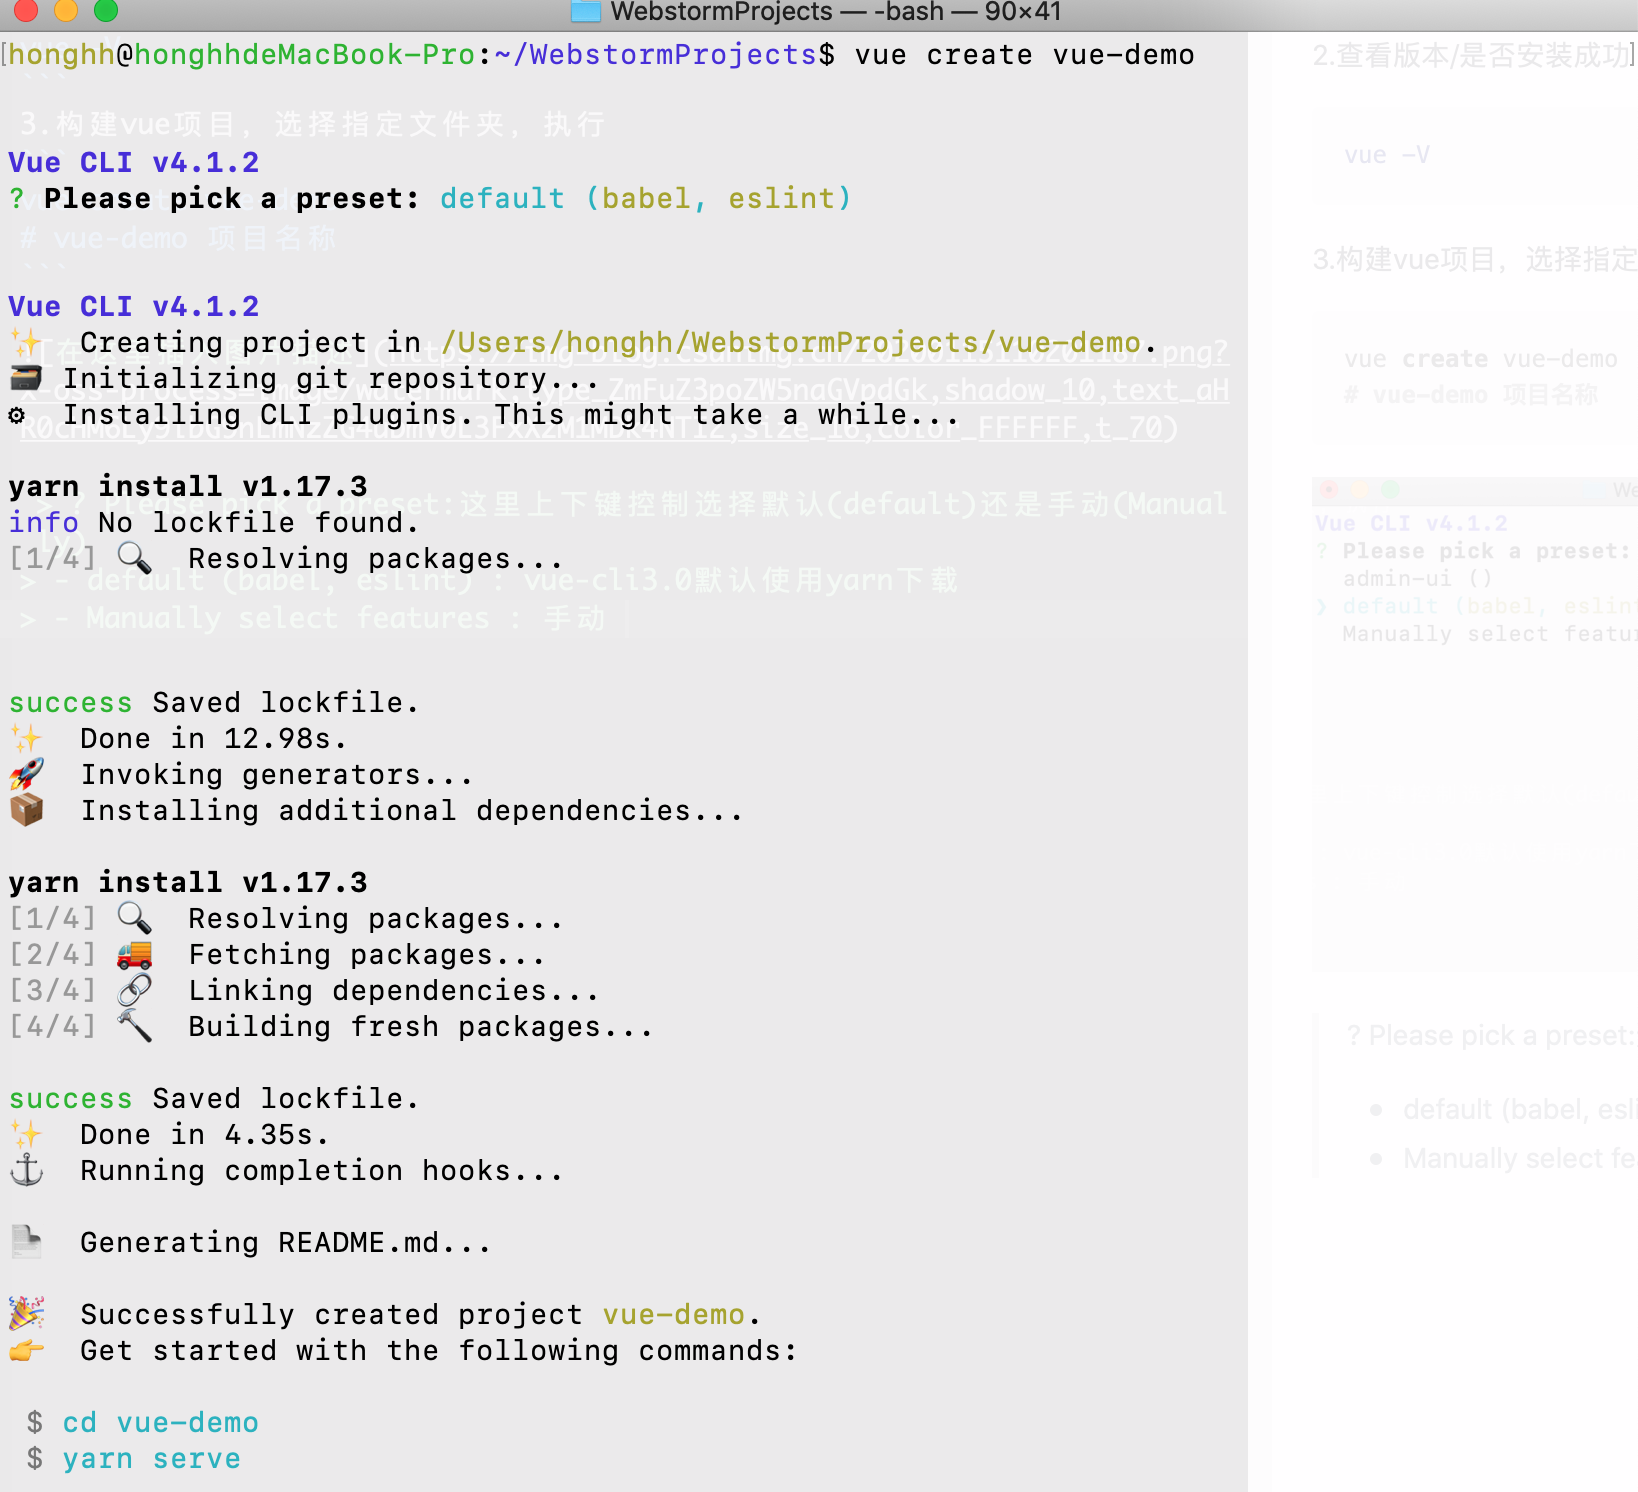The width and height of the screenshot is (1638, 1492).
Task: Click the yellow minimize window button
Action: [65, 9]
